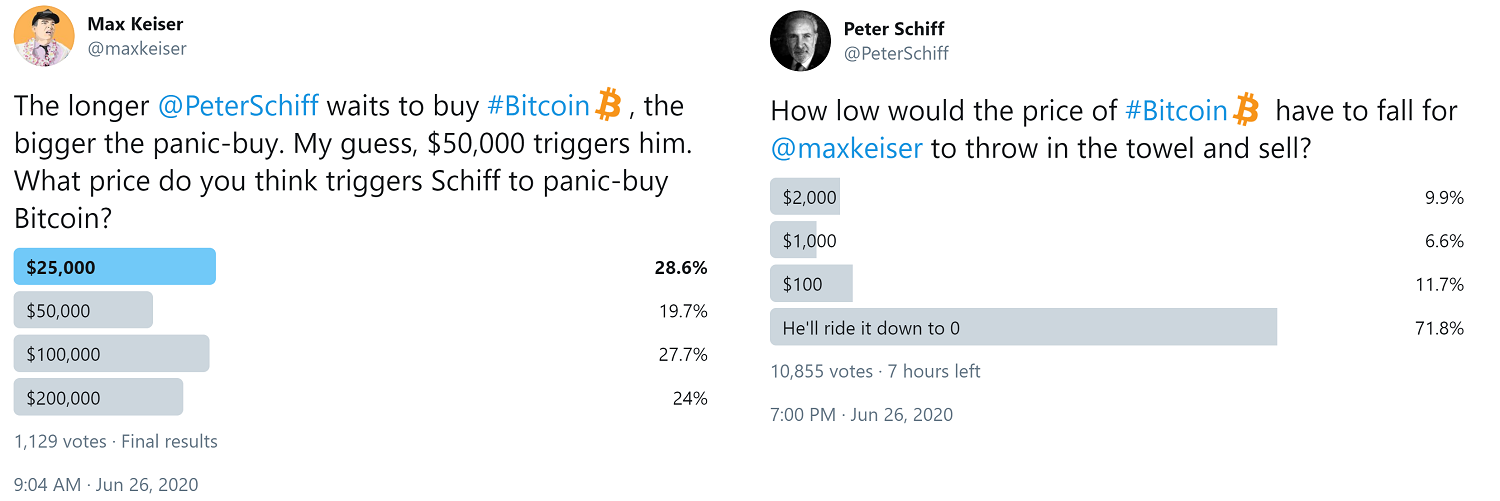Screen dimensions: 1500x501
Task: Click the Bitcoin emoji in Schiff's tweet
Action: (1246, 108)
